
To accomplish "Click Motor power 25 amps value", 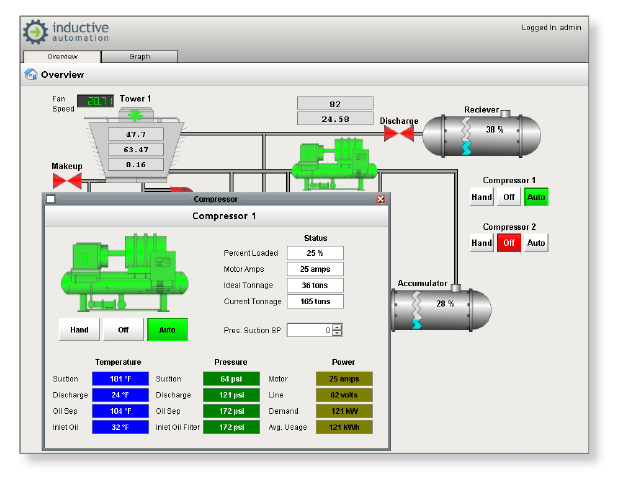I will 344,379.
